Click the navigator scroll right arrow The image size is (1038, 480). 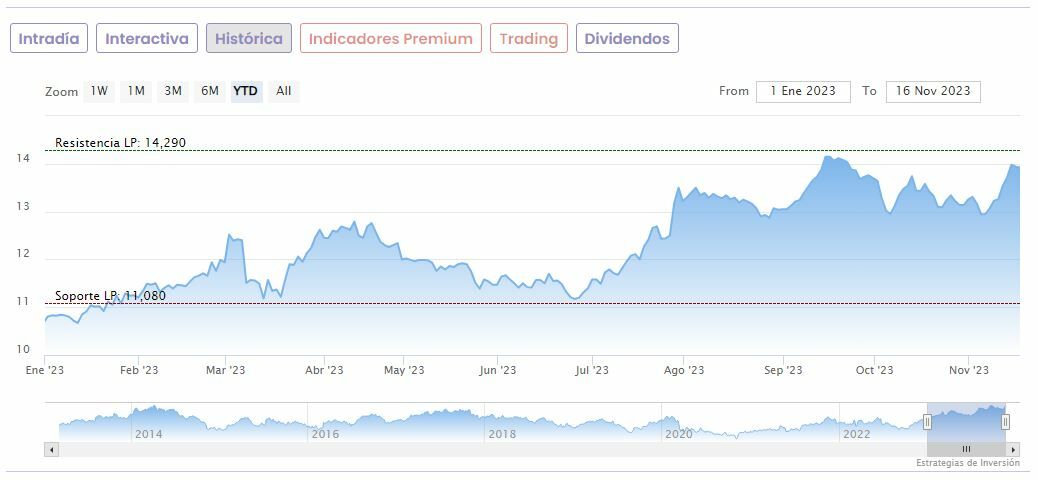(x=1014, y=450)
